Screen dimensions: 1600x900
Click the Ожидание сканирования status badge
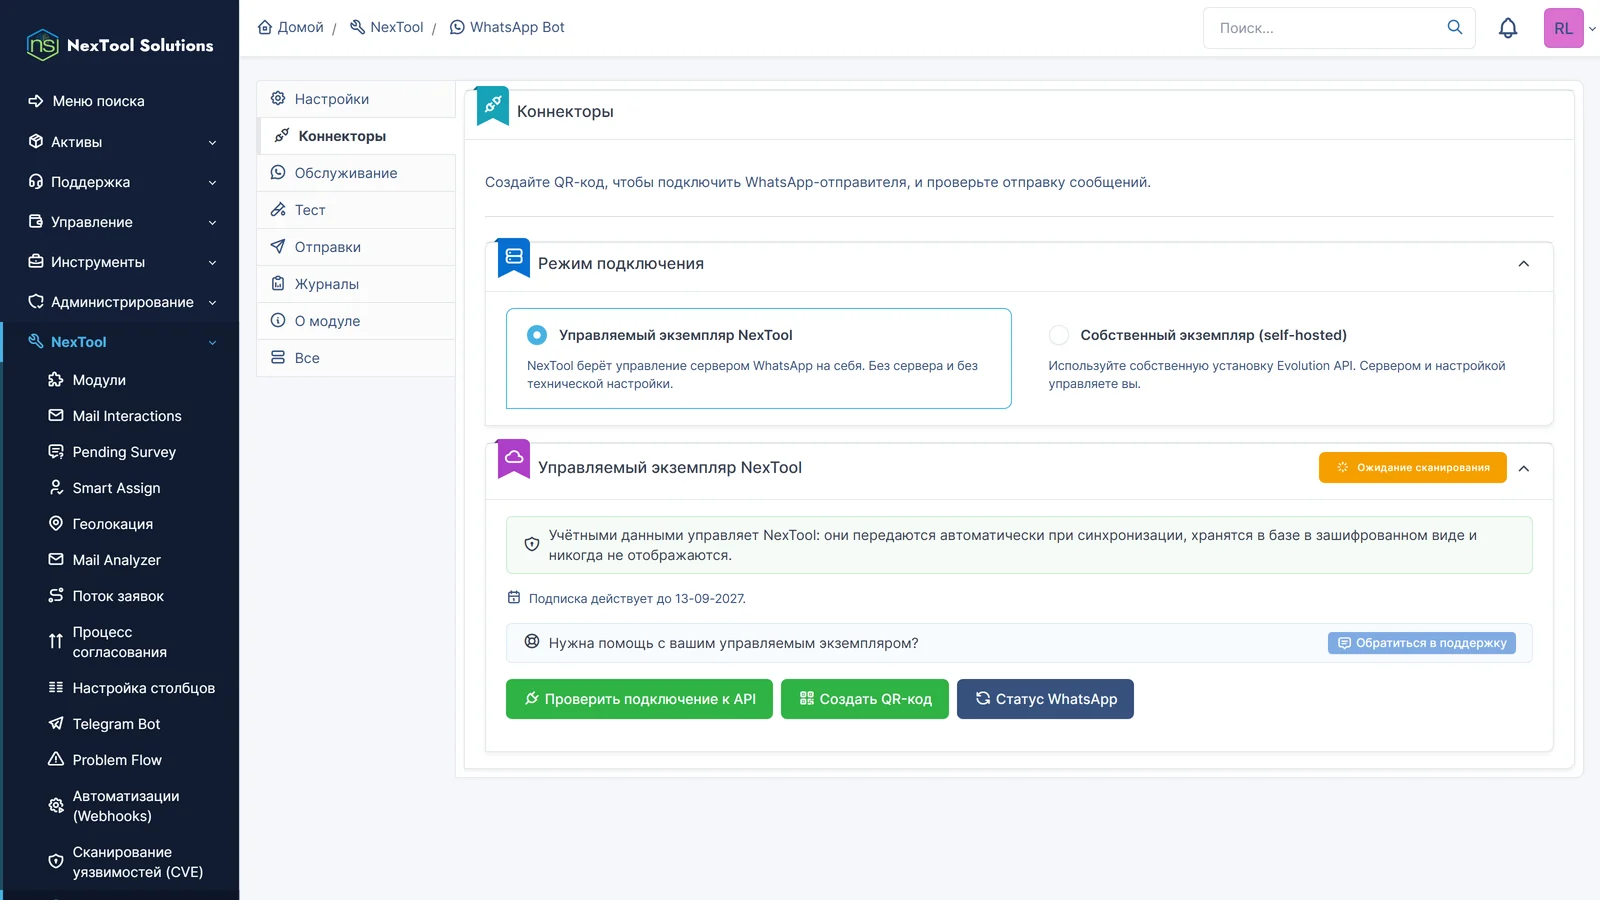point(1413,467)
